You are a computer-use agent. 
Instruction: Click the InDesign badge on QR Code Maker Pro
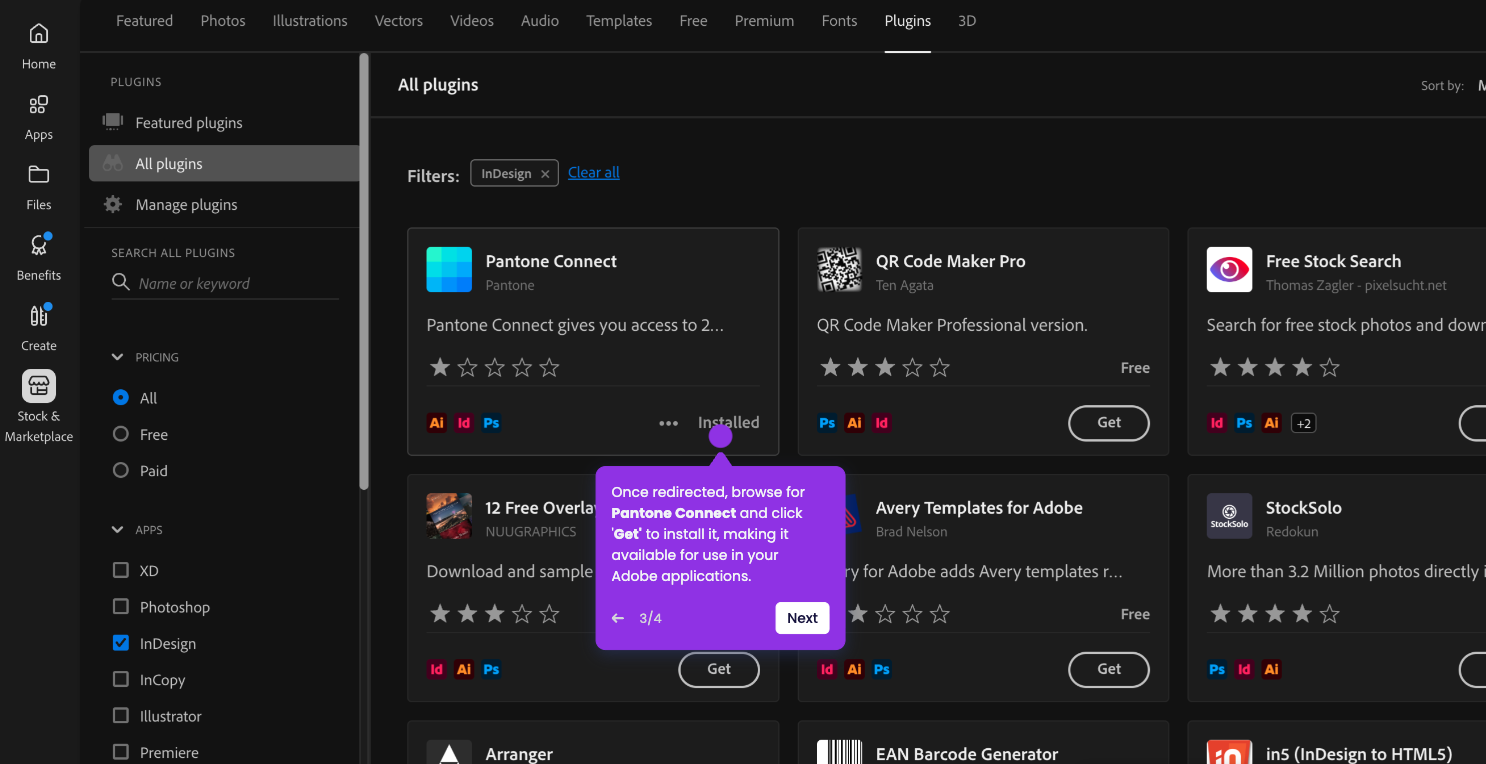tap(881, 423)
